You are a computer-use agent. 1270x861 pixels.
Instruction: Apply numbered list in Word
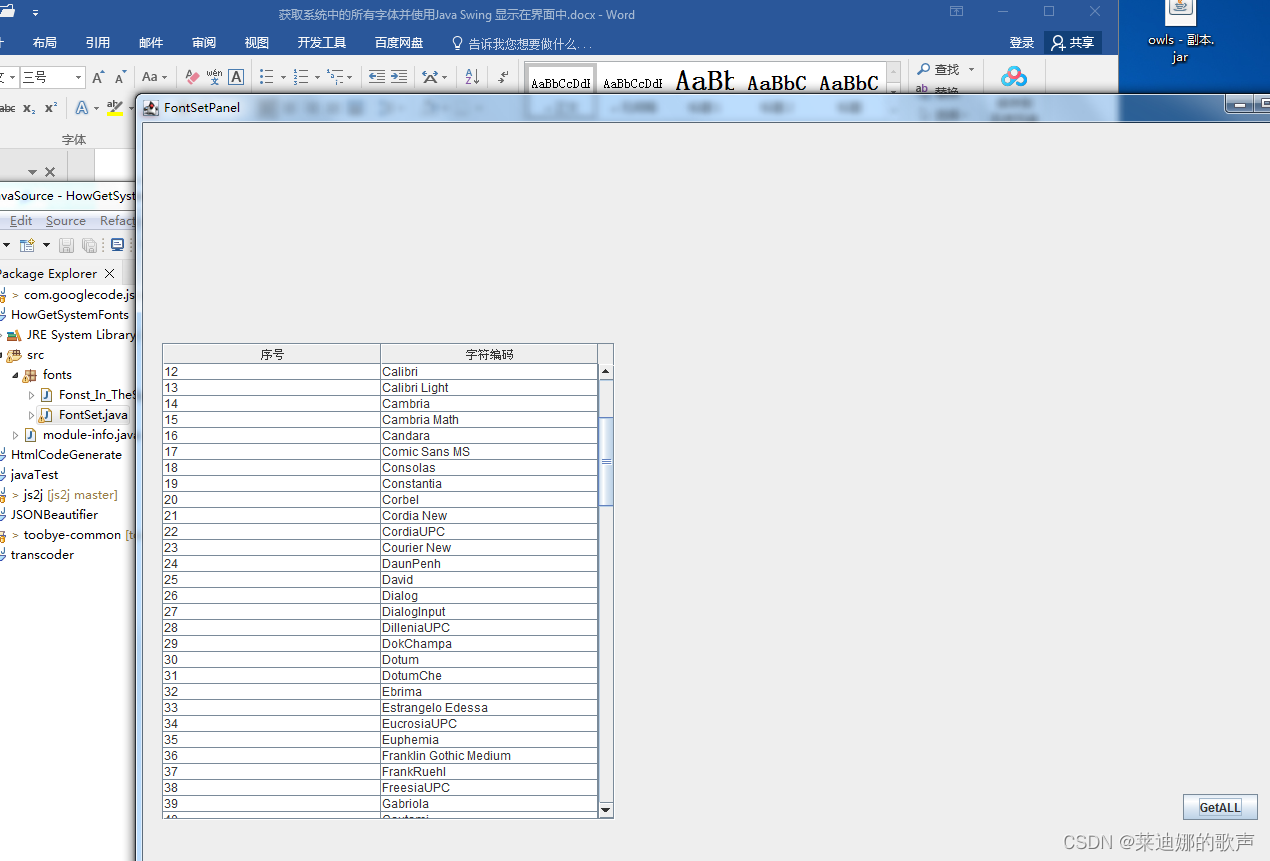tap(300, 77)
